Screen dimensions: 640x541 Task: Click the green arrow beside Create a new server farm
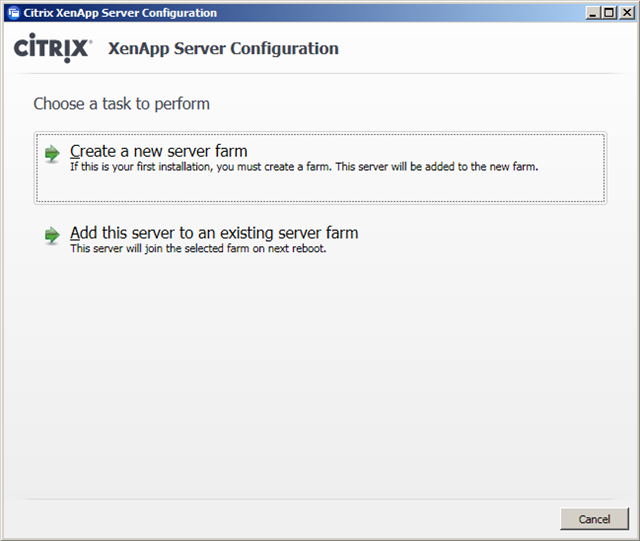pyautogui.click(x=52, y=154)
